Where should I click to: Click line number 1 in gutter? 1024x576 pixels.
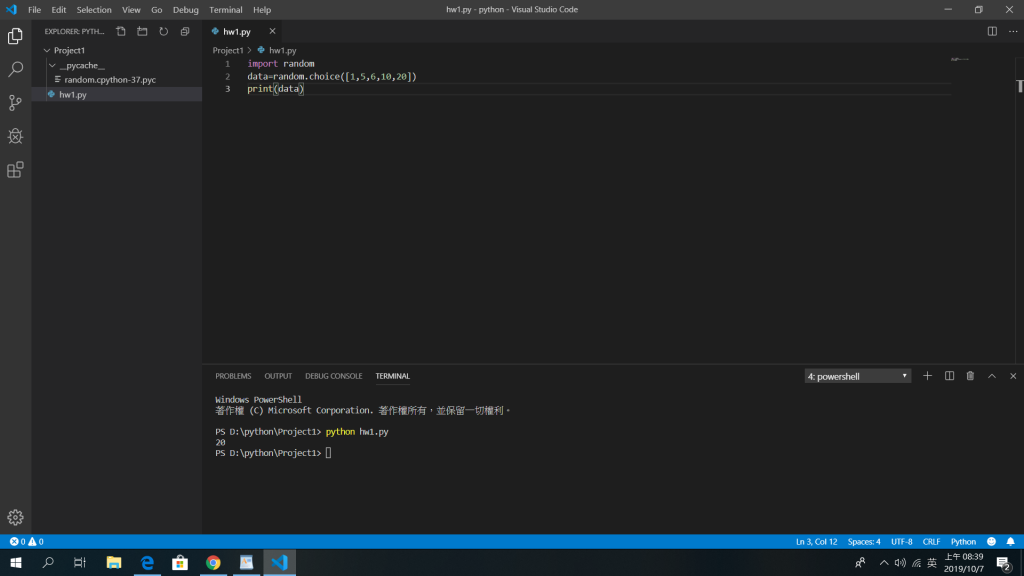click(x=227, y=64)
